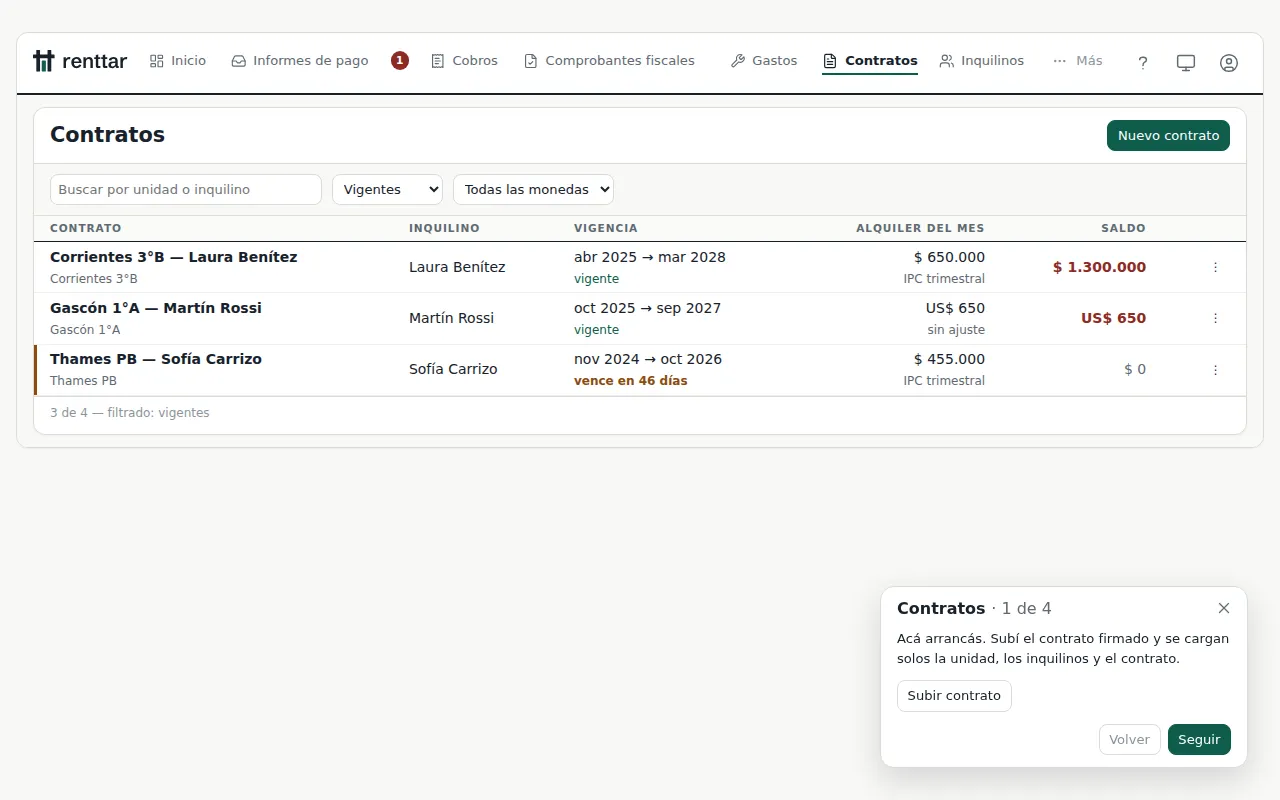Click the 'vence en 46 días' warning
The width and height of the screenshot is (1280, 800).
coord(631,381)
